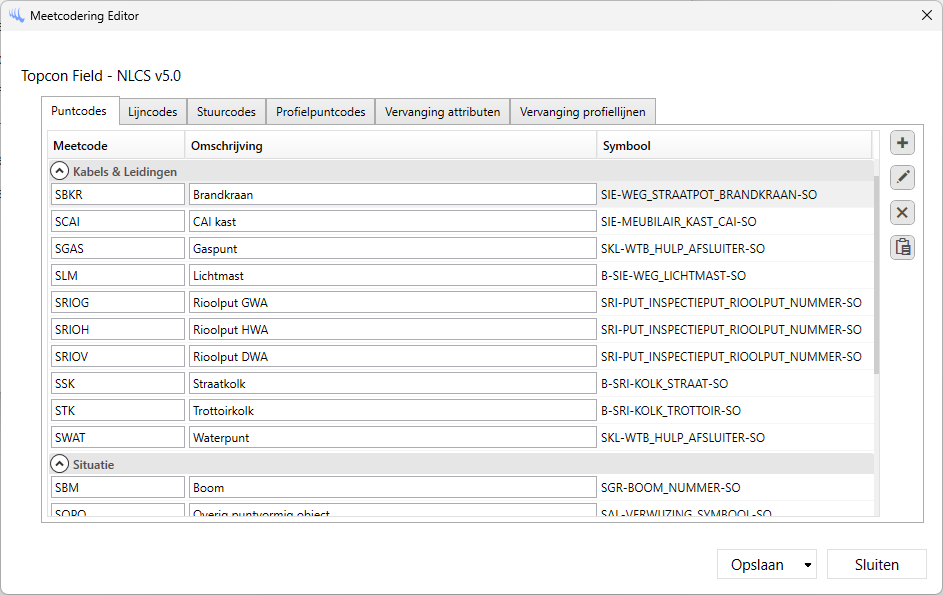Switch to the Lijncodes tab
Viewport: 943px width, 595px height.
coord(153,112)
